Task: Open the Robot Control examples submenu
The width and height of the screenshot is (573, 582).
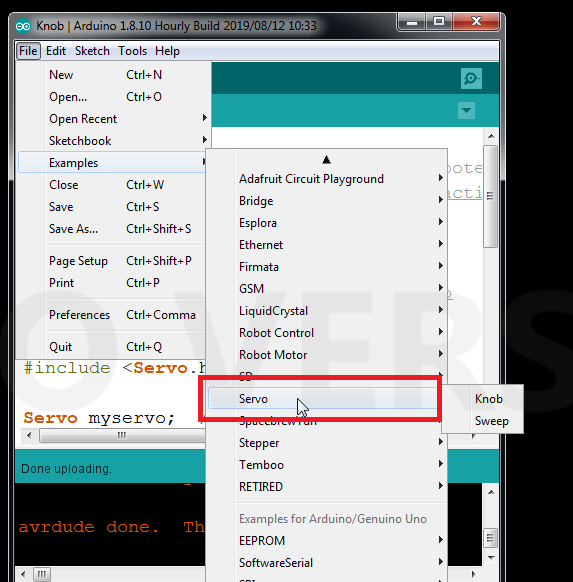Action: (x=327, y=333)
